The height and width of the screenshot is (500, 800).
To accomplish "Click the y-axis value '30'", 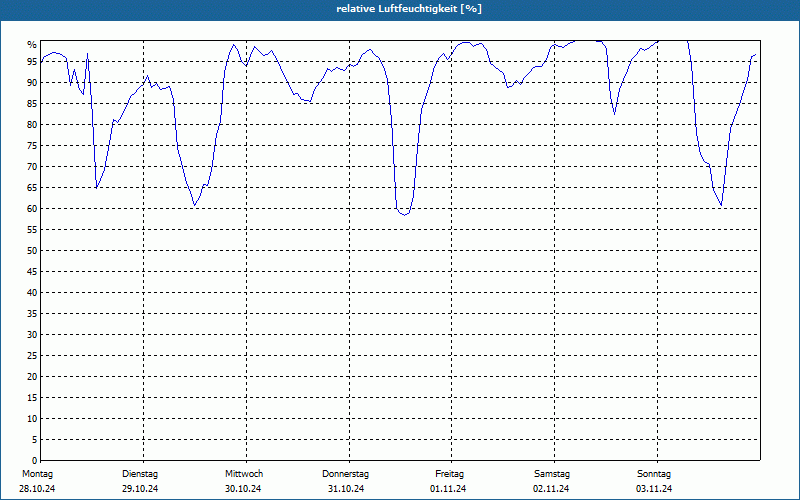I will click(x=32, y=335).
